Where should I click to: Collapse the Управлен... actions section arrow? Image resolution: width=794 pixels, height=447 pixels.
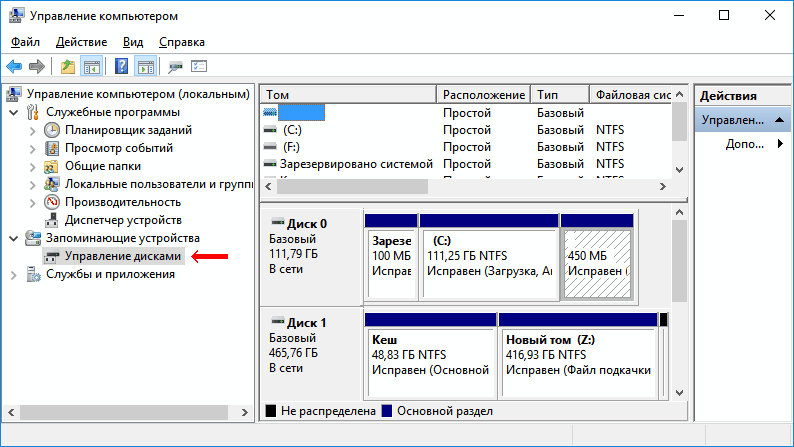point(780,120)
